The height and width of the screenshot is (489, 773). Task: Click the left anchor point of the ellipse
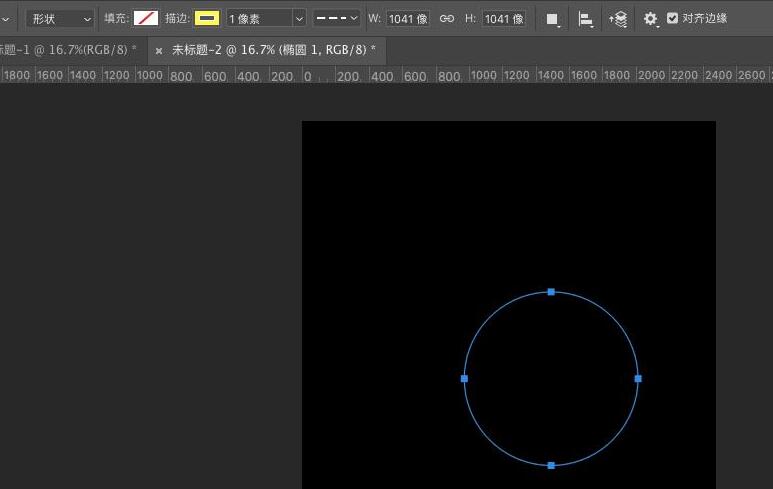464,378
